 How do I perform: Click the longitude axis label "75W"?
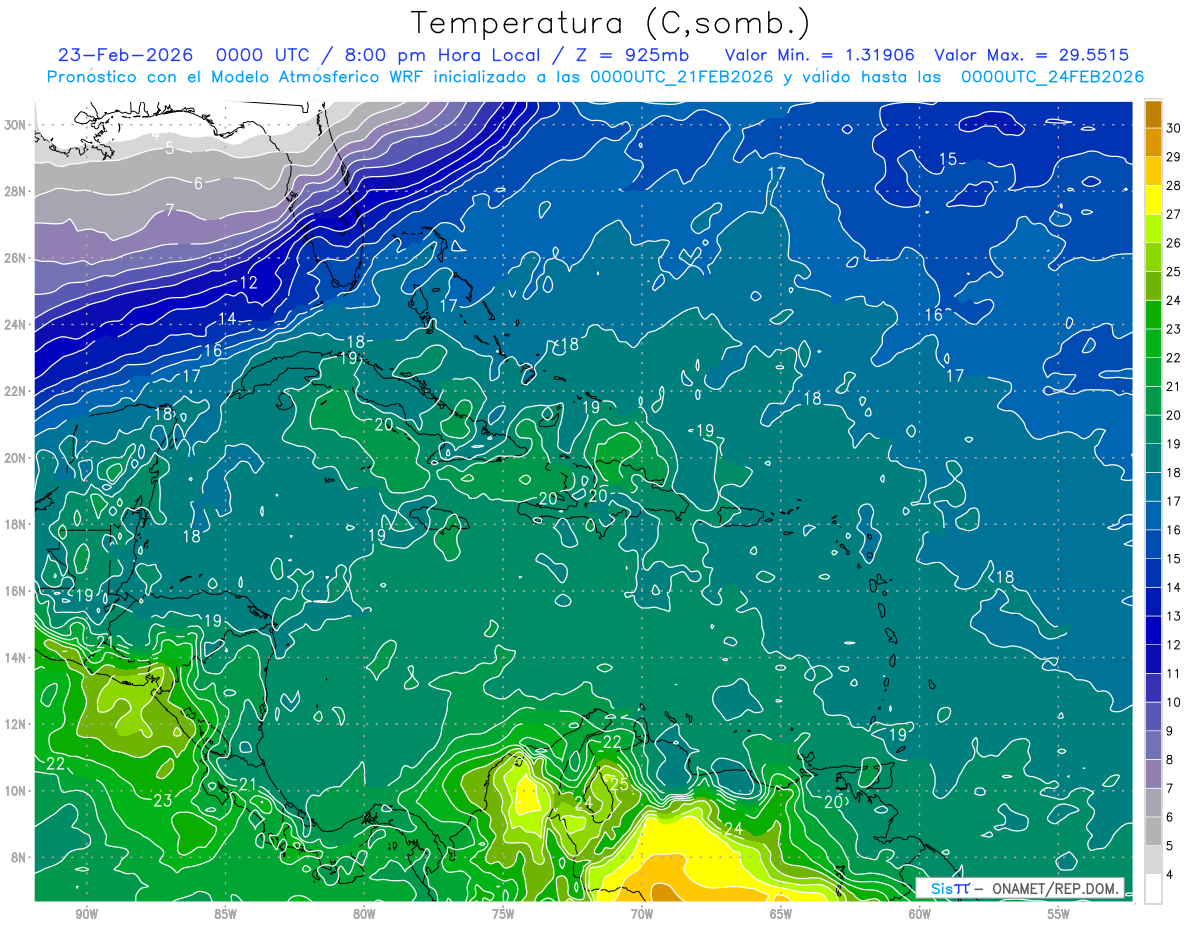[x=503, y=914]
